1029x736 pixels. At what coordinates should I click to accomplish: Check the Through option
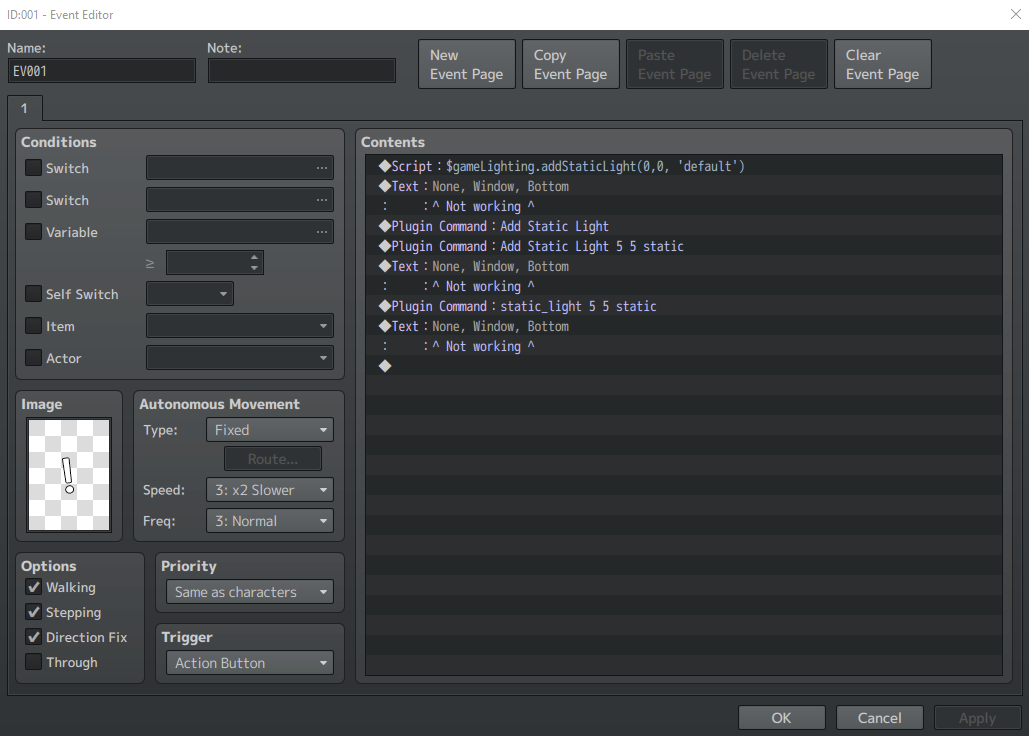(x=33, y=662)
